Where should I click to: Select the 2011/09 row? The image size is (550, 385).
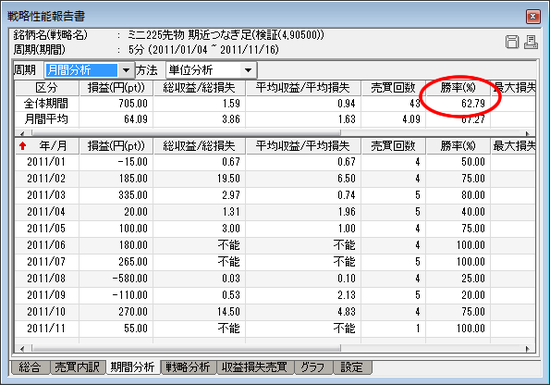click(x=275, y=295)
